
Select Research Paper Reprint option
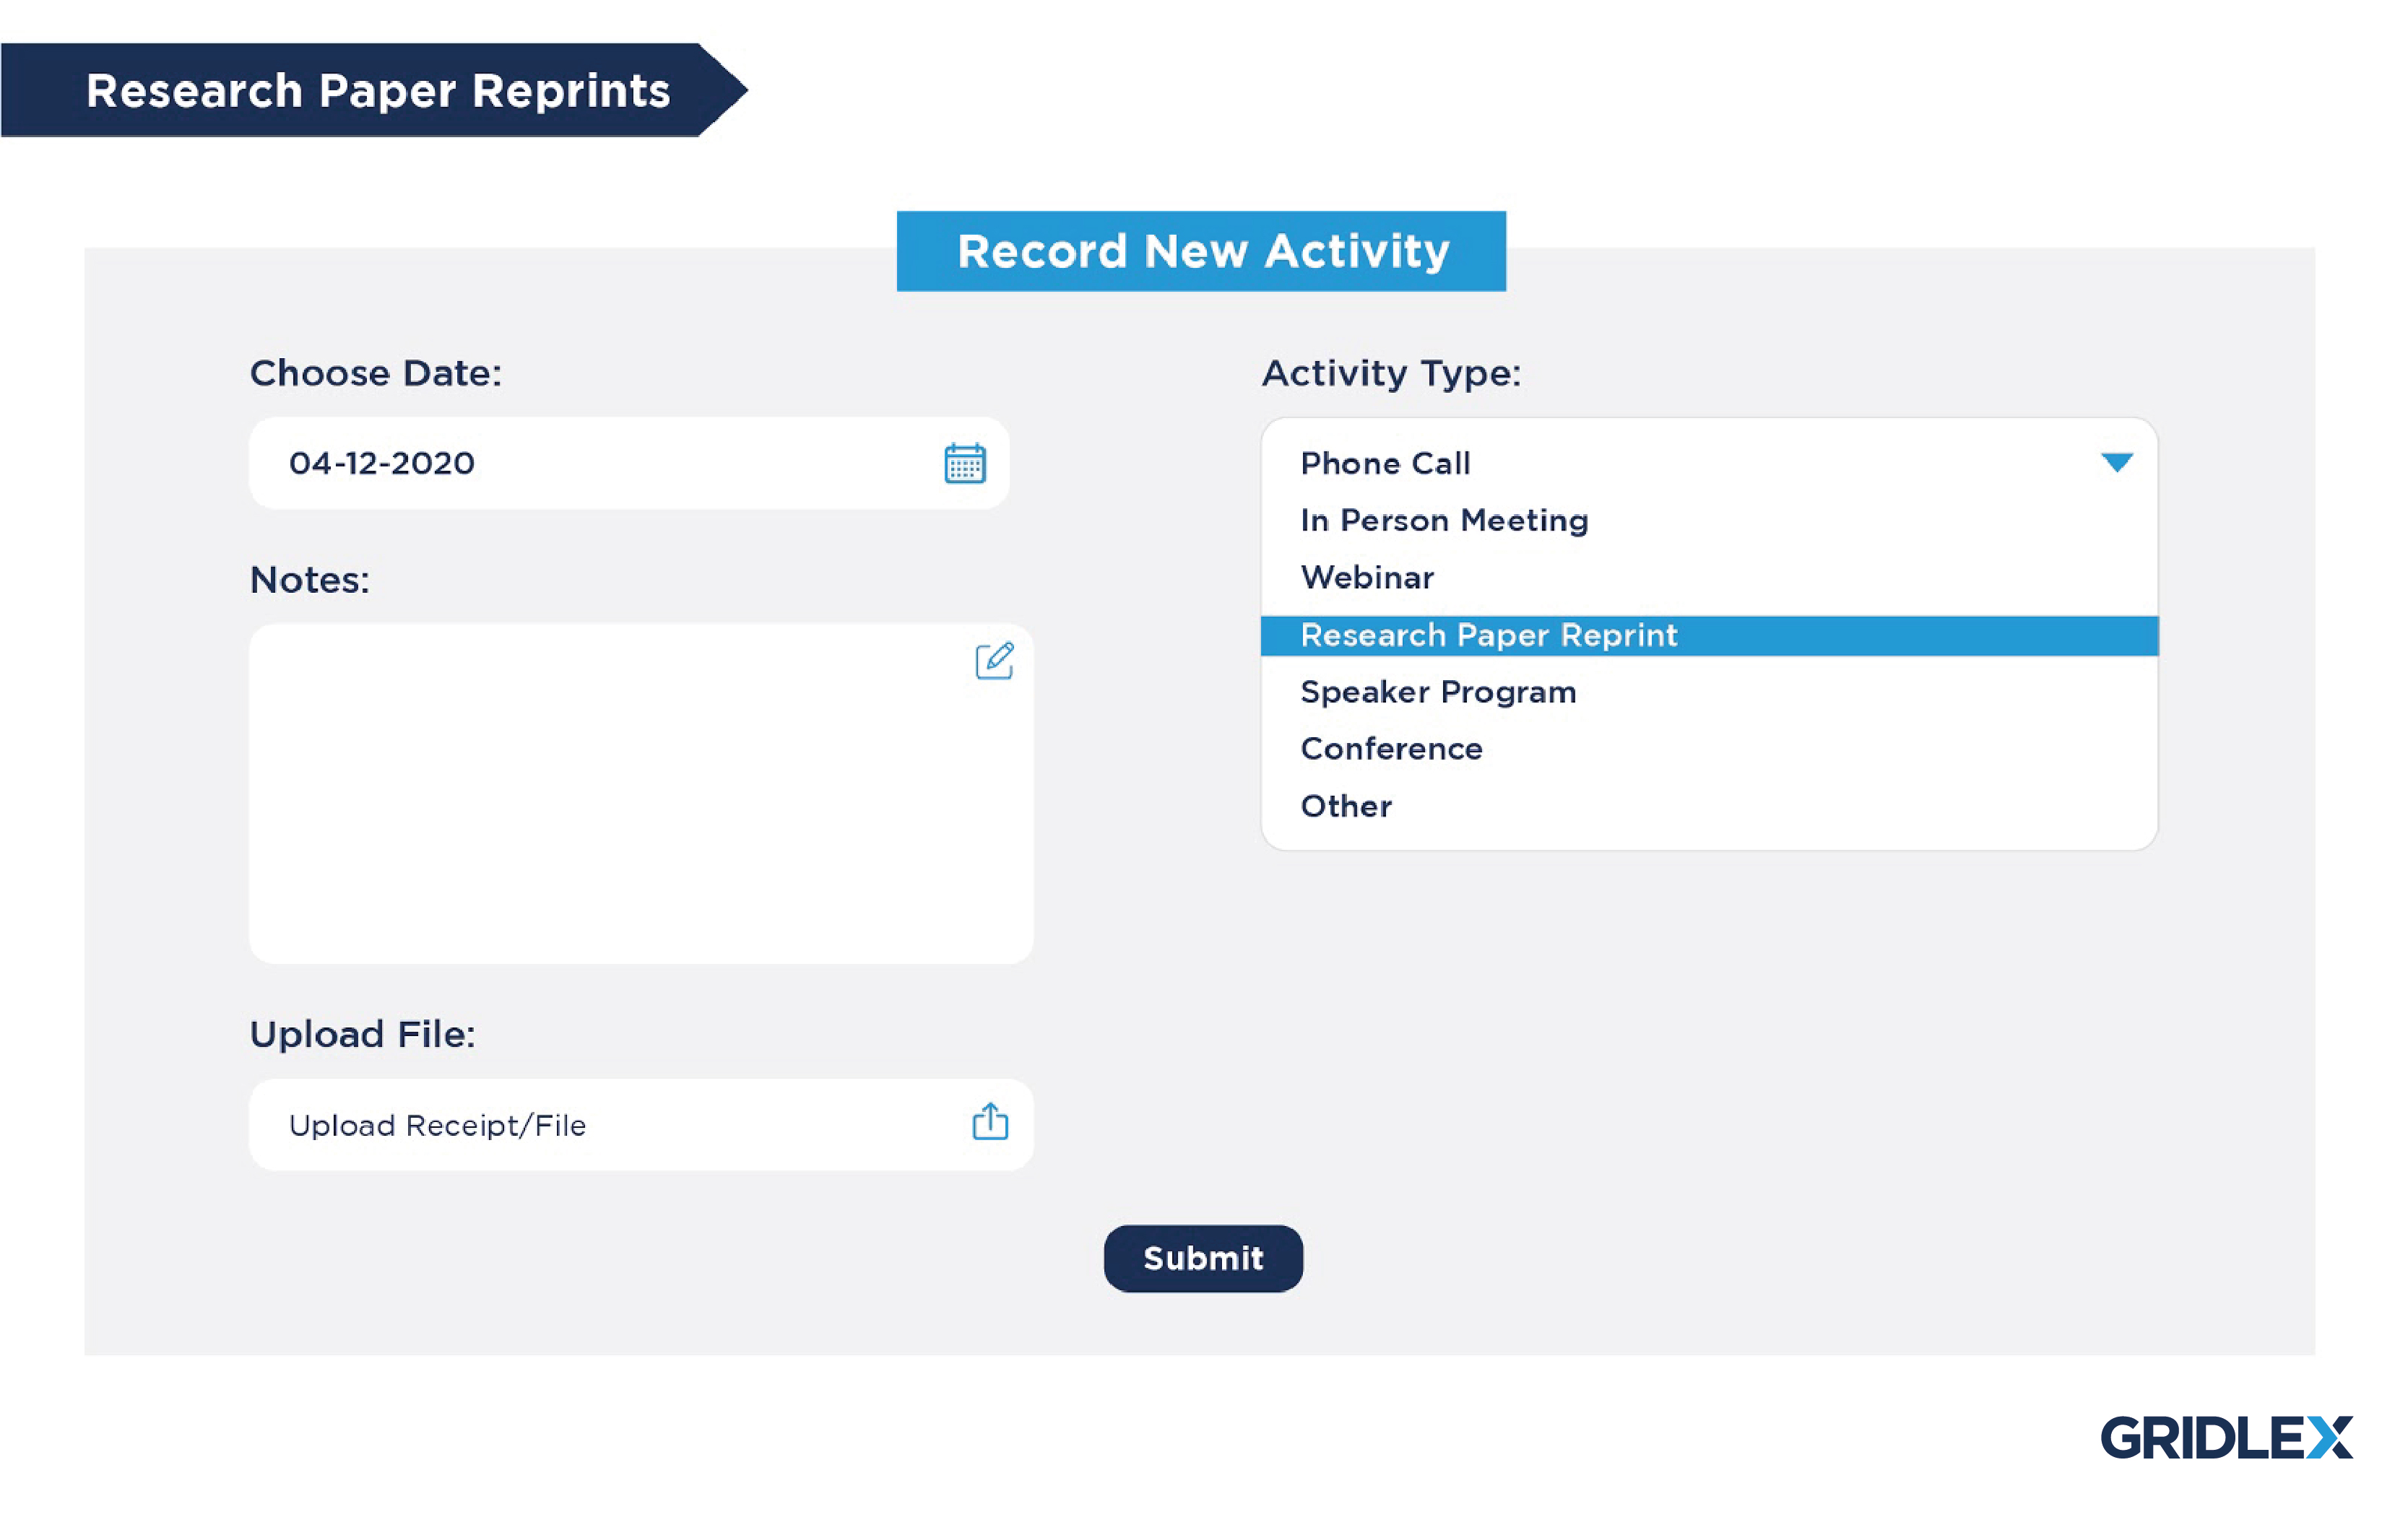coord(1709,636)
